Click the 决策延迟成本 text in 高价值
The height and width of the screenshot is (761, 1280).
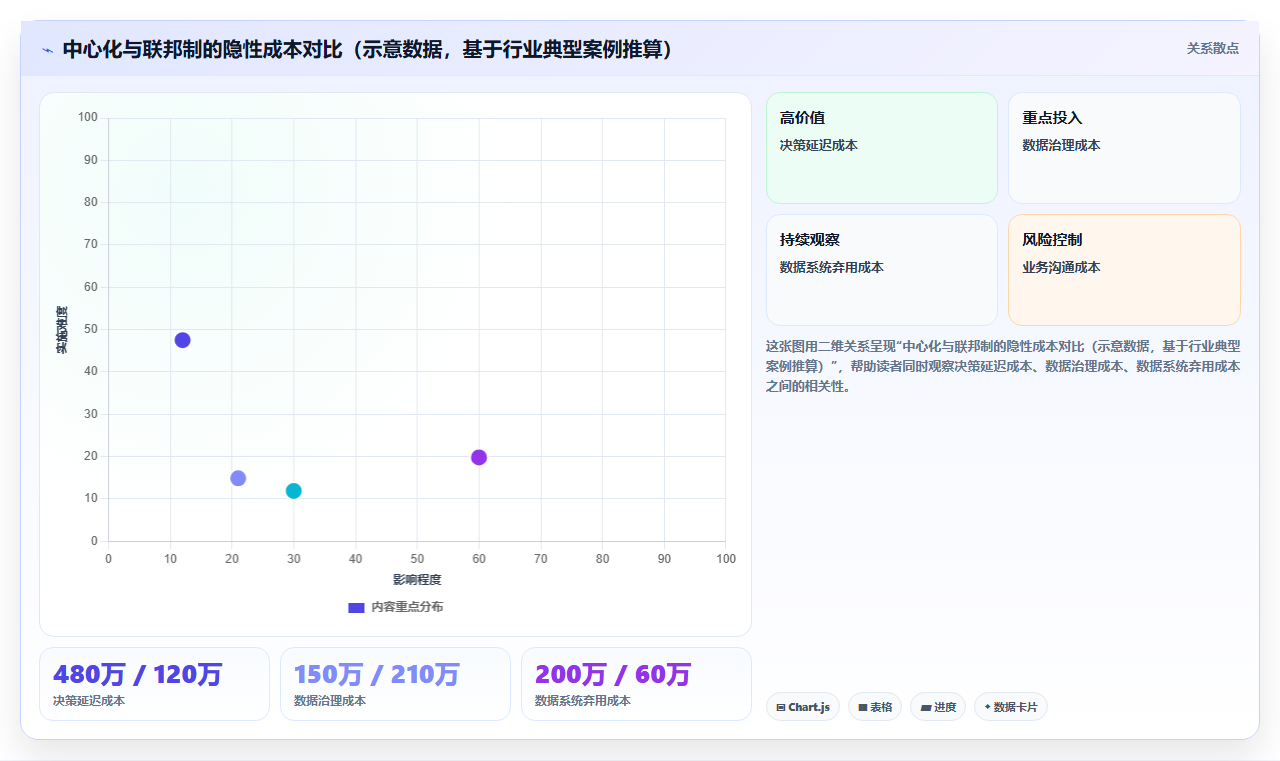pyautogui.click(x=819, y=145)
